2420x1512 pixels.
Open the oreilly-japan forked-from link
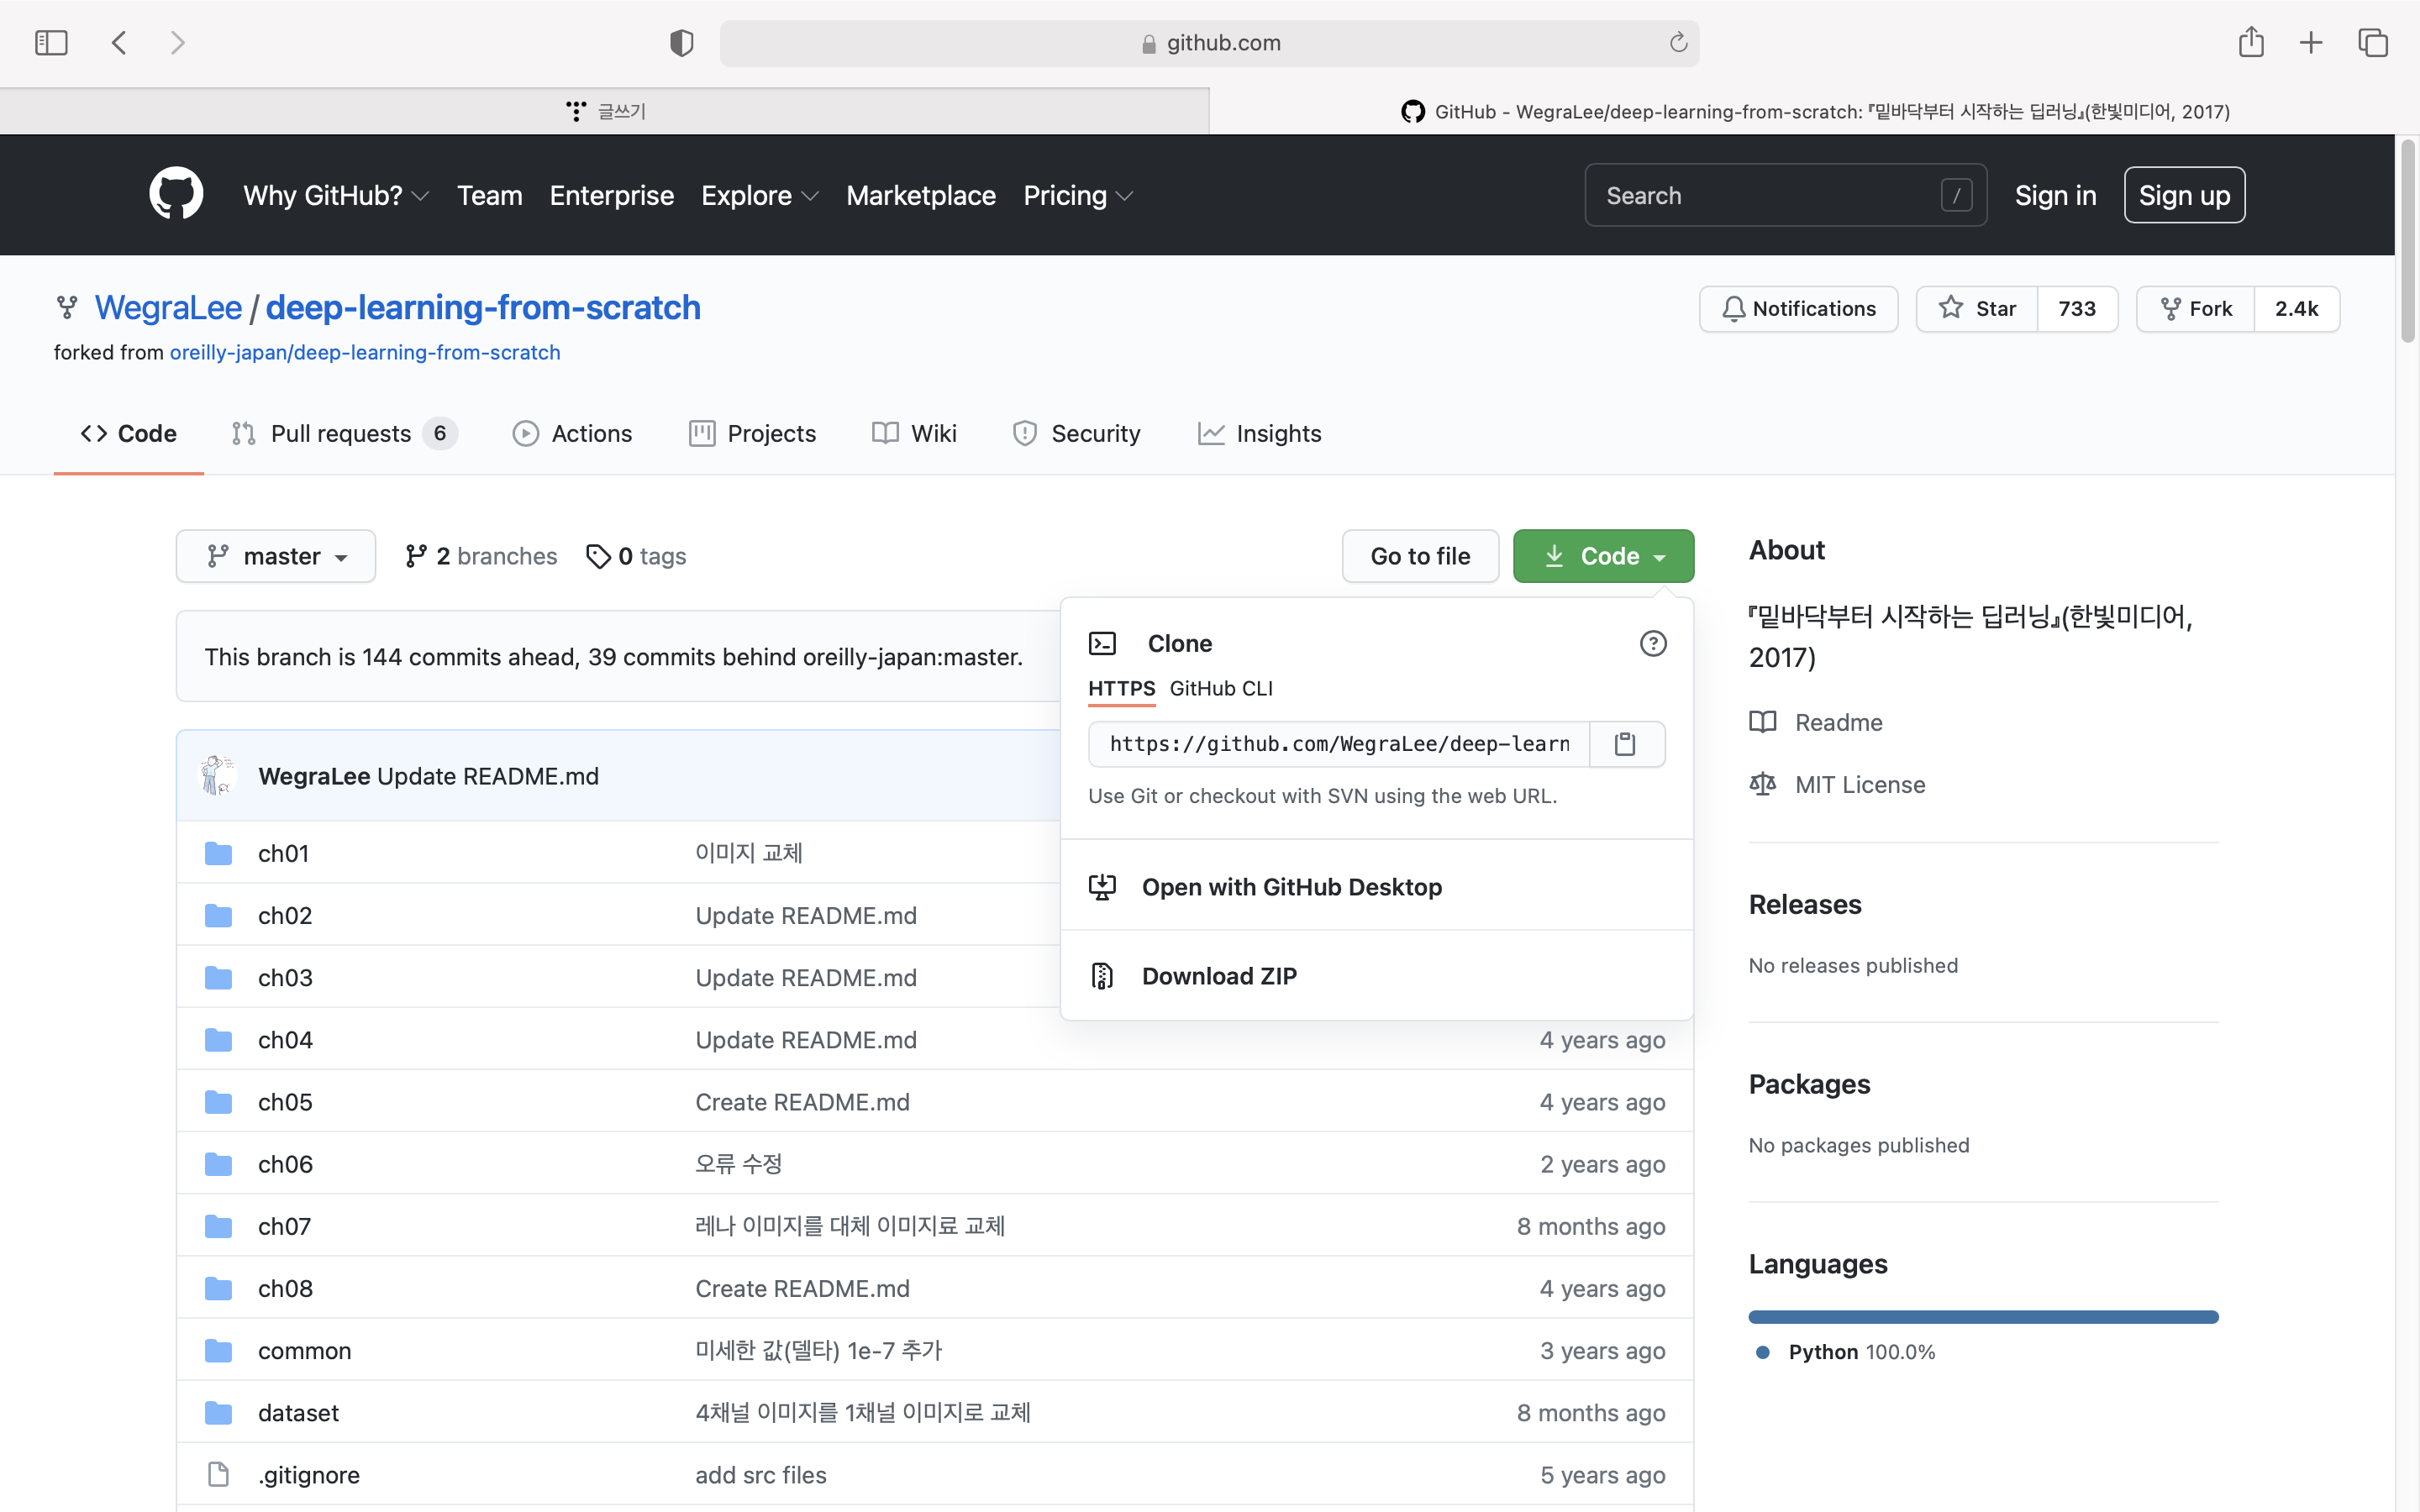365,352
